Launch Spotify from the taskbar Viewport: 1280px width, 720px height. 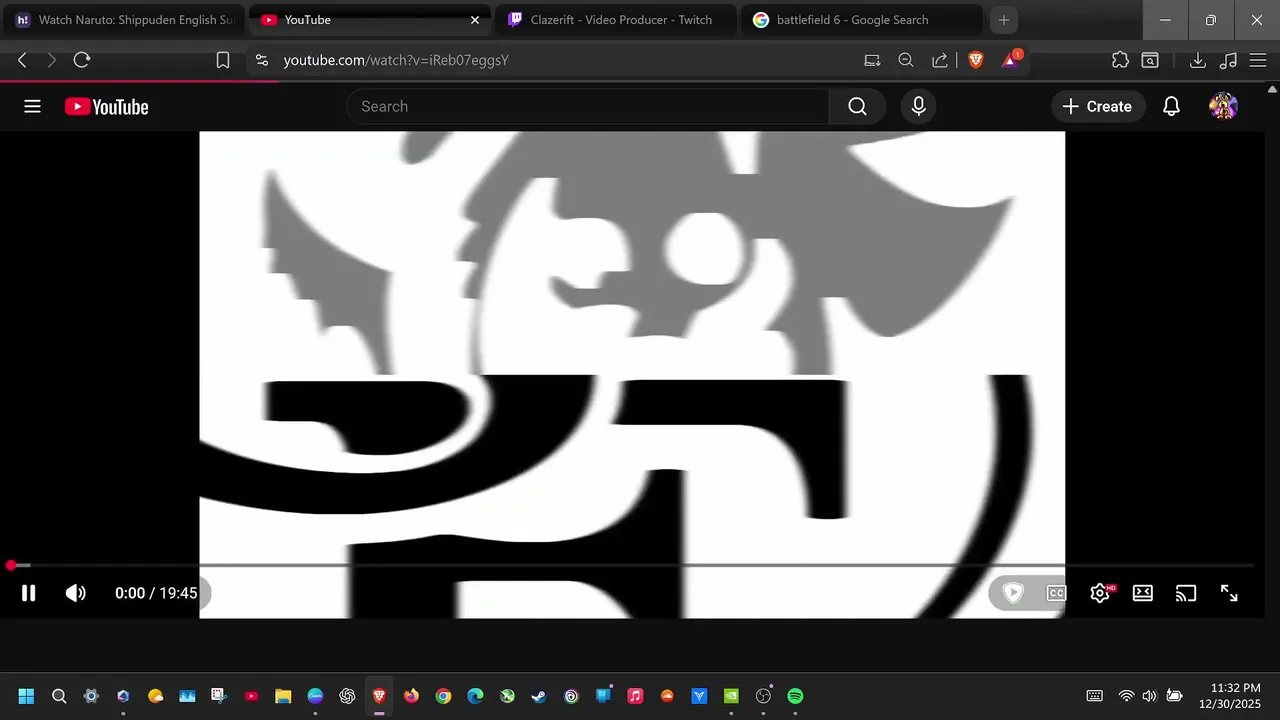(x=795, y=696)
